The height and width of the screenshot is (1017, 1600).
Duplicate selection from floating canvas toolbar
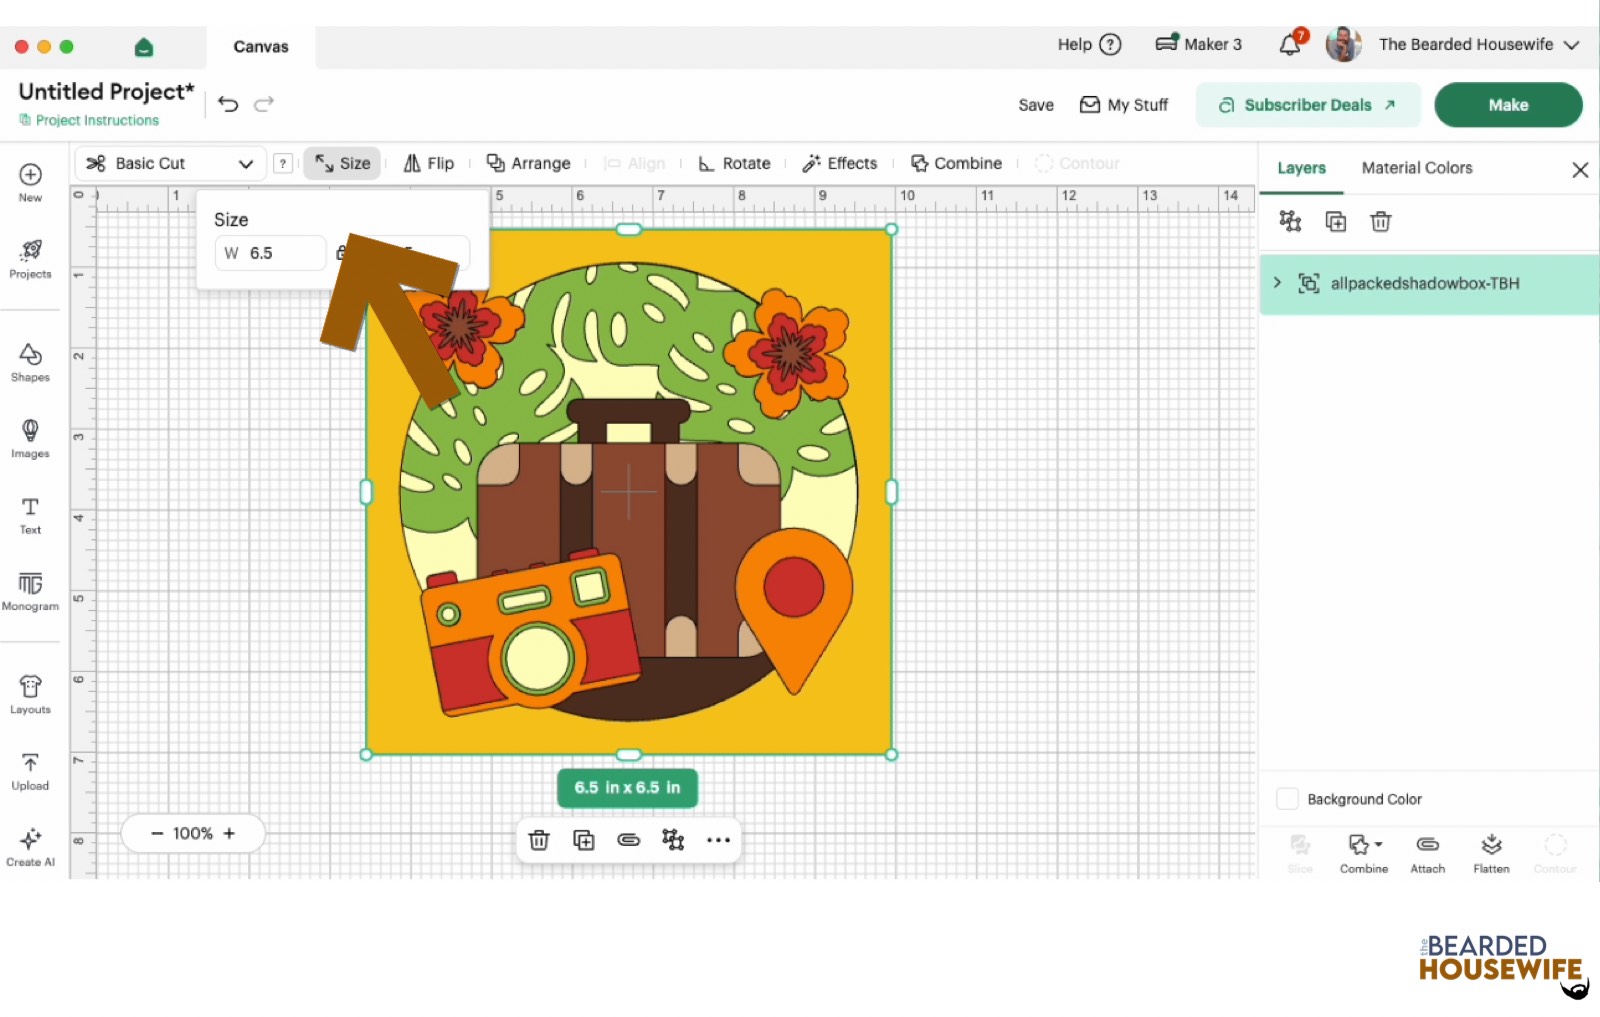[584, 840]
